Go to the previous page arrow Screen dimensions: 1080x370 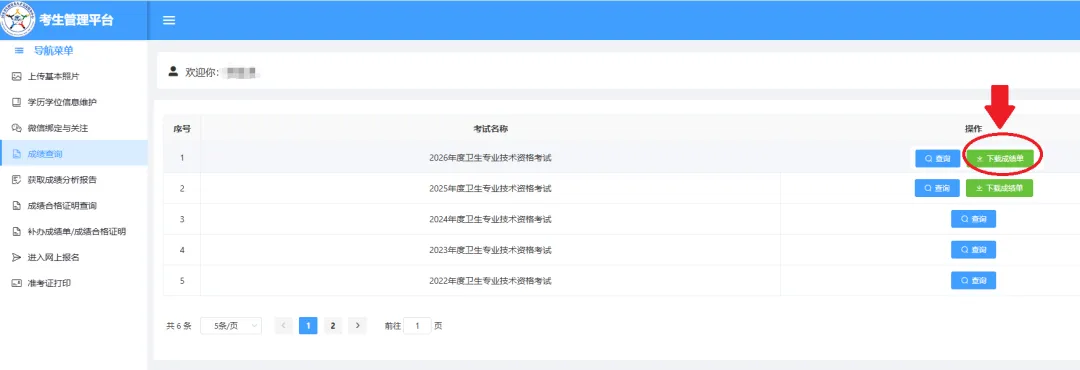point(283,326)
